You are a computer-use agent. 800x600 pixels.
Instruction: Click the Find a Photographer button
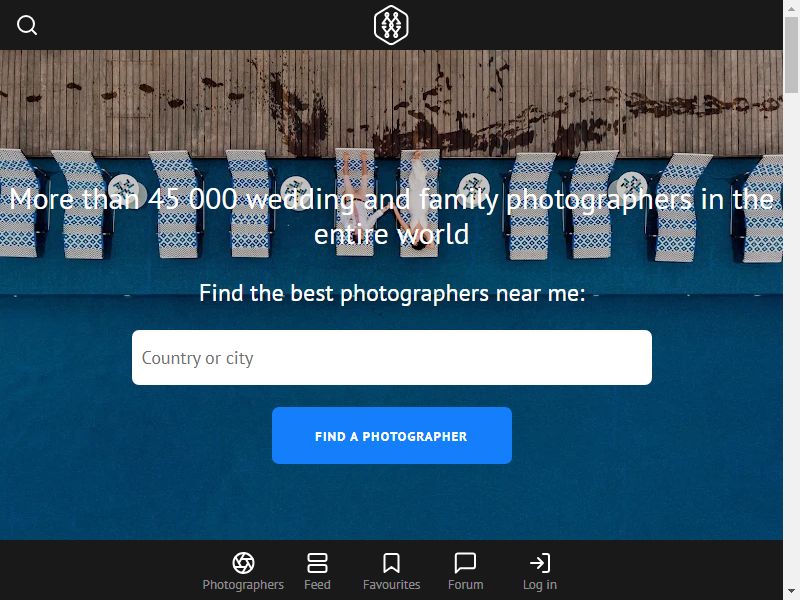[392, 436]
